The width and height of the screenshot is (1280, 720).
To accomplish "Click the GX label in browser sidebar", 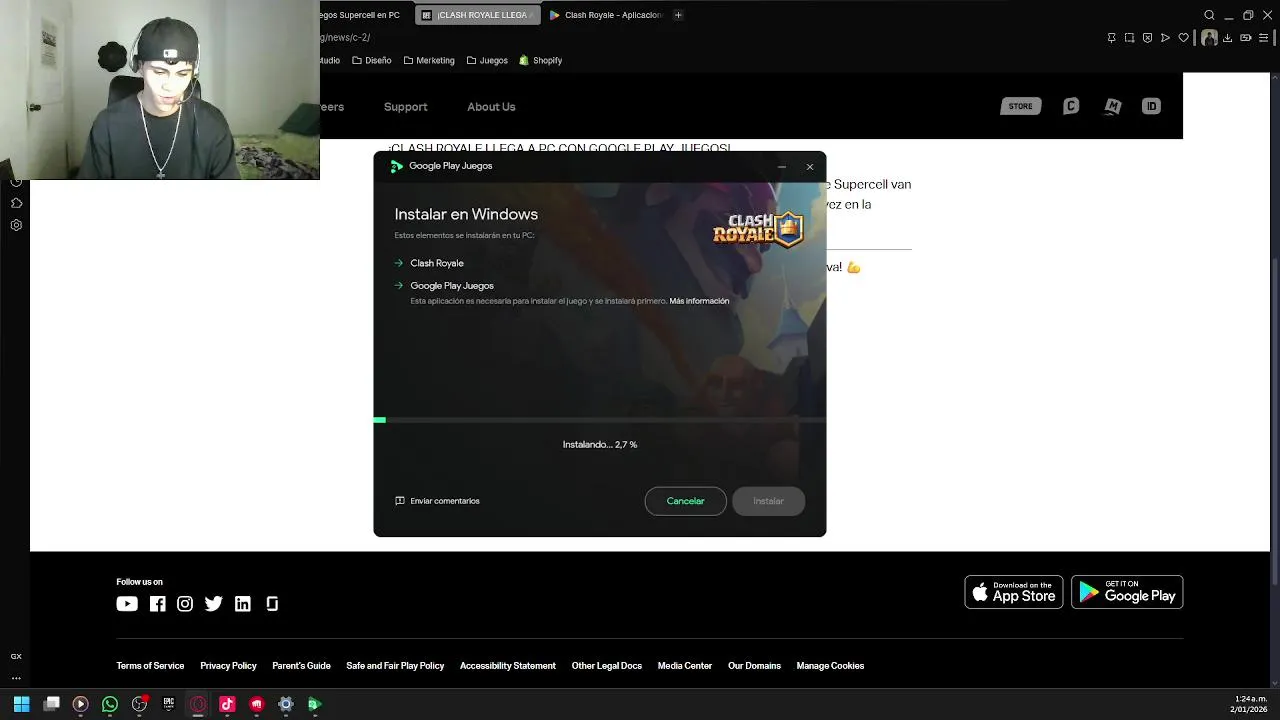I will (16, 656).
